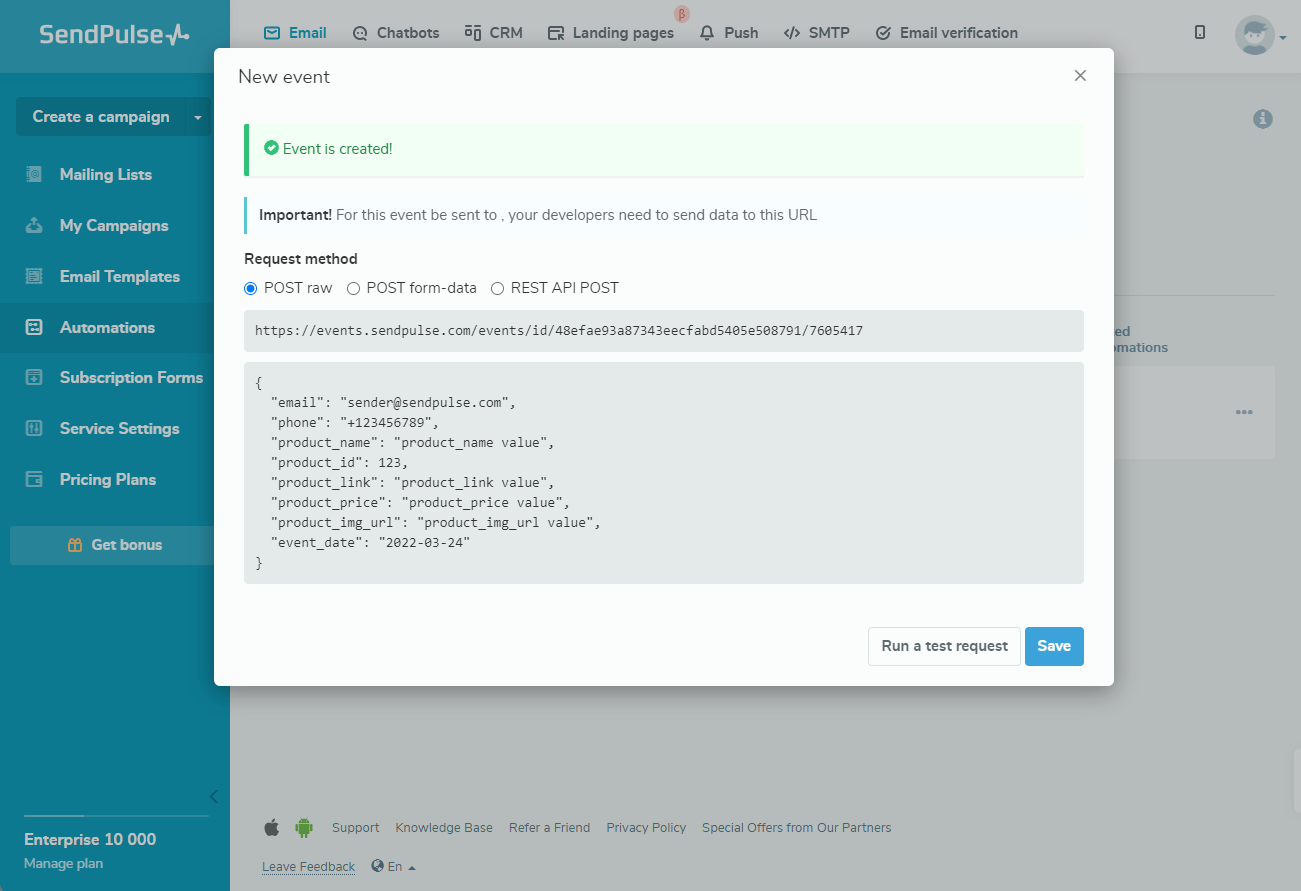The image size is (1301, 891).
Task: Click the Pricing Plans wallet icon
Action: pos(34,480)
